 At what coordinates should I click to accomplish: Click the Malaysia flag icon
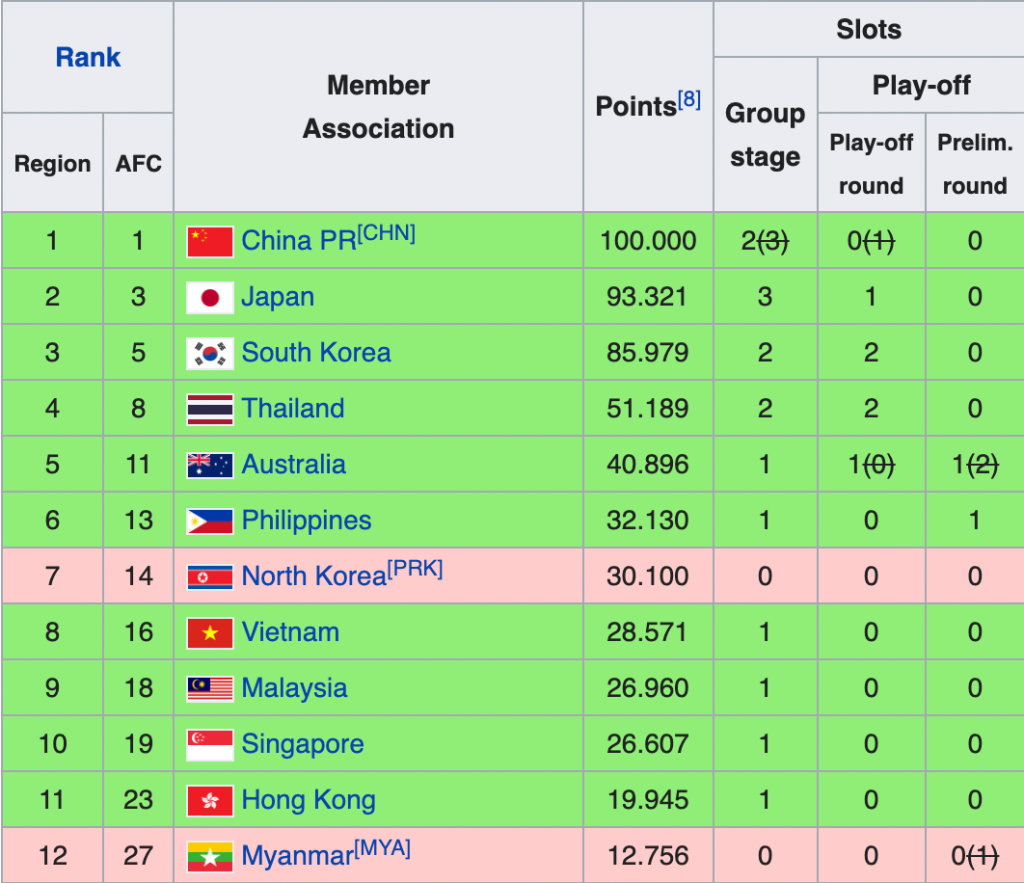210,689
